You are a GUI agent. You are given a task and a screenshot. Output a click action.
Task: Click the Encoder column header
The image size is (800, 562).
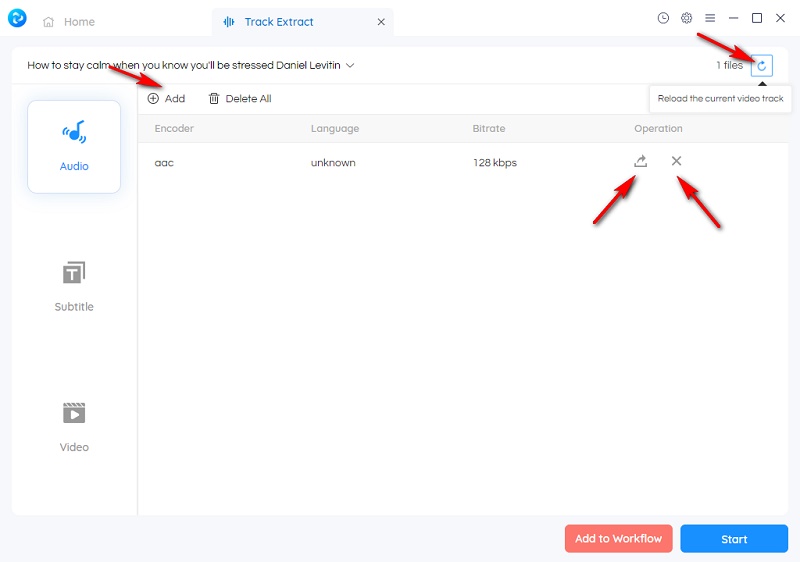pos(174,129)
